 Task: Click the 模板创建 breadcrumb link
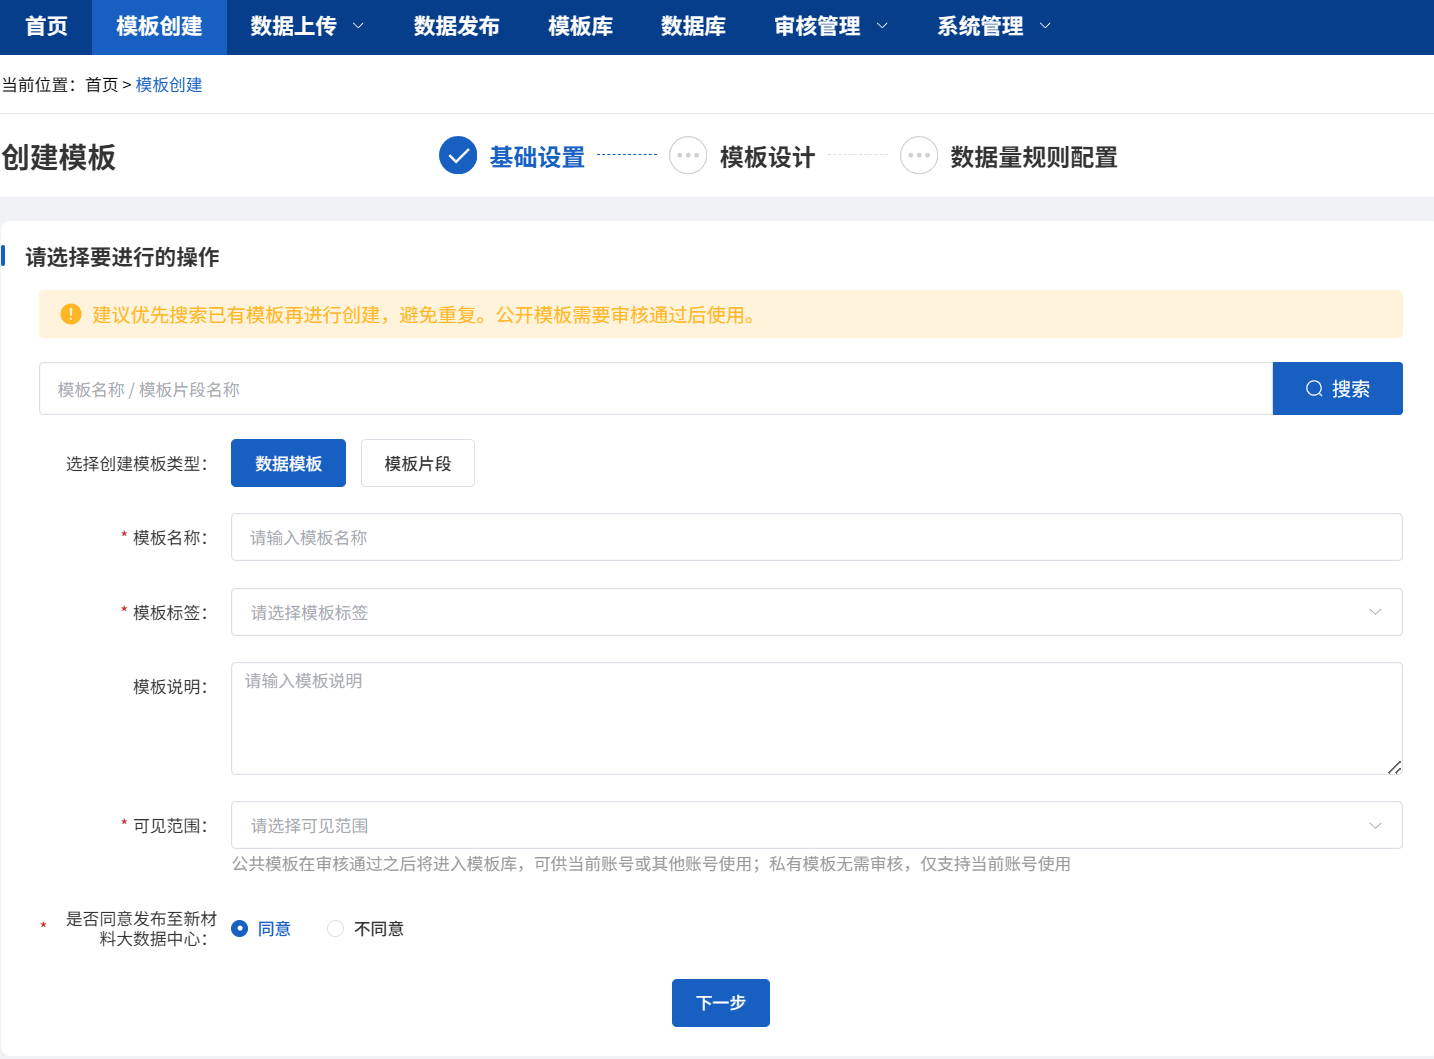(x=169, y=85)
